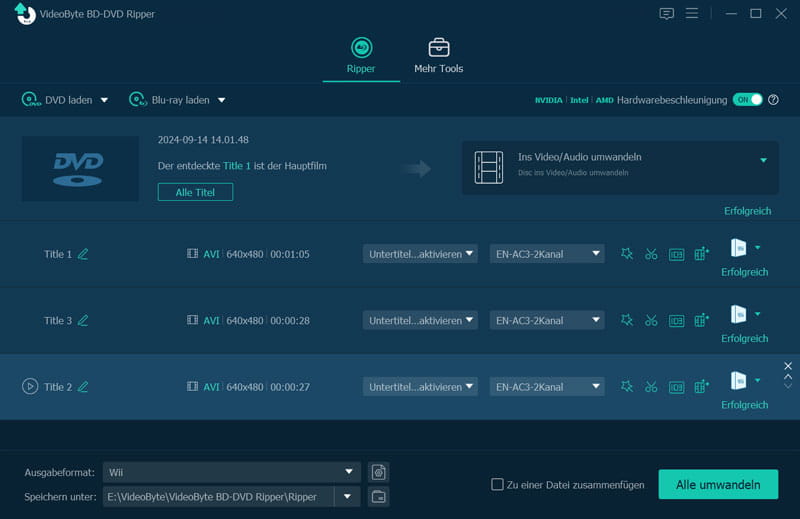Open effects edit star icon for Title 2

coord(627,386)
